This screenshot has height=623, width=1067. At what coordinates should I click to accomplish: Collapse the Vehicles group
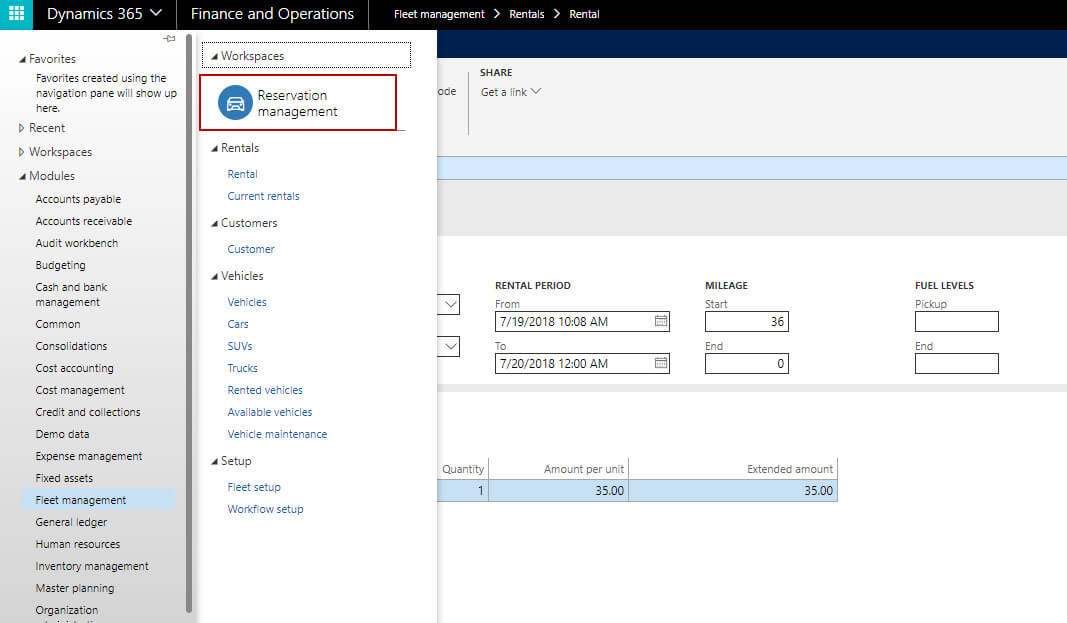tap(214, 275)
